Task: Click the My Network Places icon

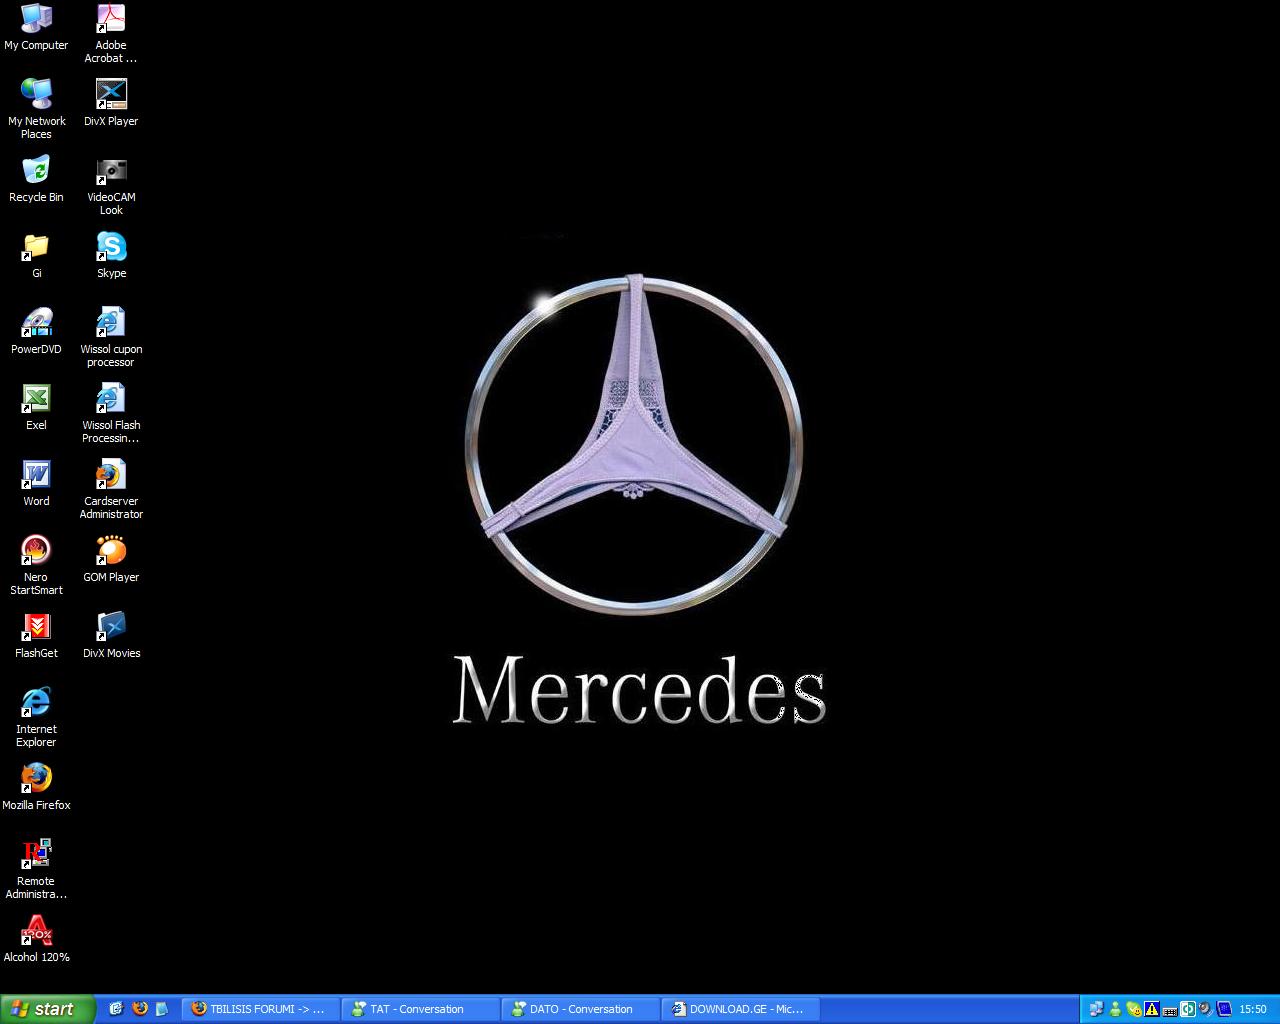Action: click(36, 109)
